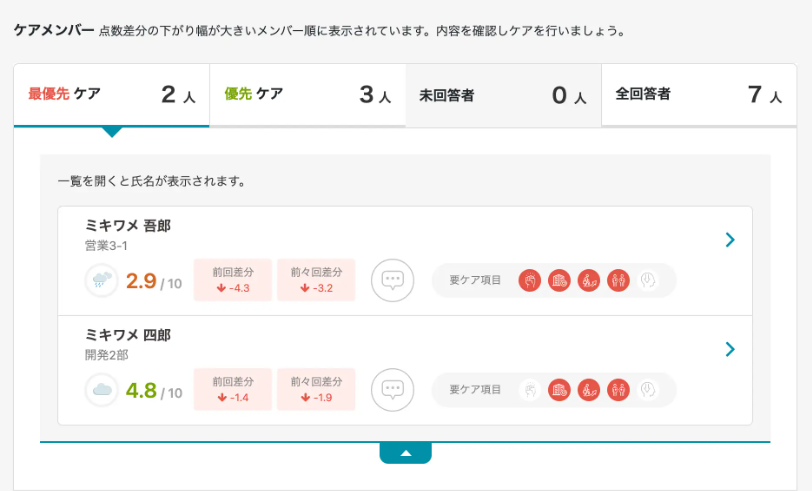The height and width of the screenshot is (491, 812).
Task: Open comment bubble for ミキワメ 吾郎
Action: point(392,280)
